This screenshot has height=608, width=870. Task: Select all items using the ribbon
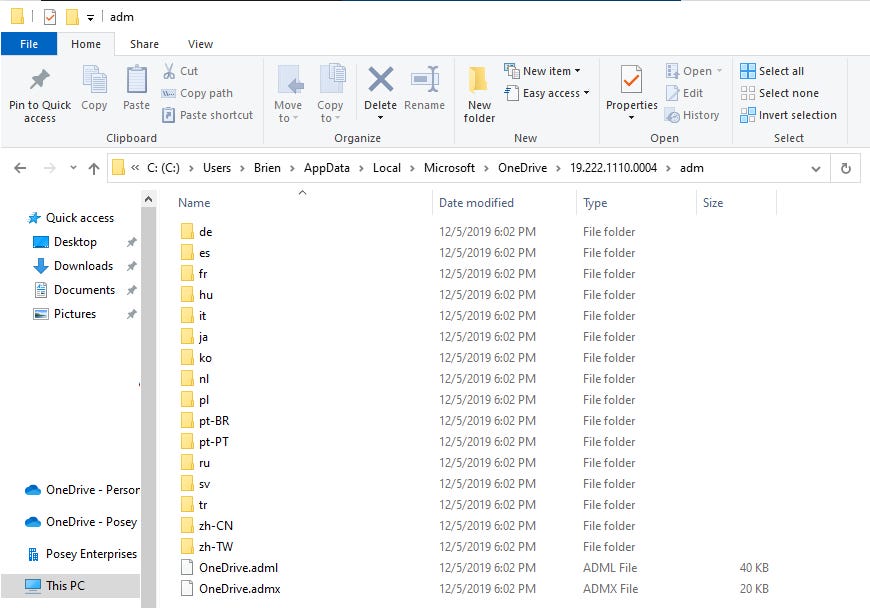tap(777, 70)
